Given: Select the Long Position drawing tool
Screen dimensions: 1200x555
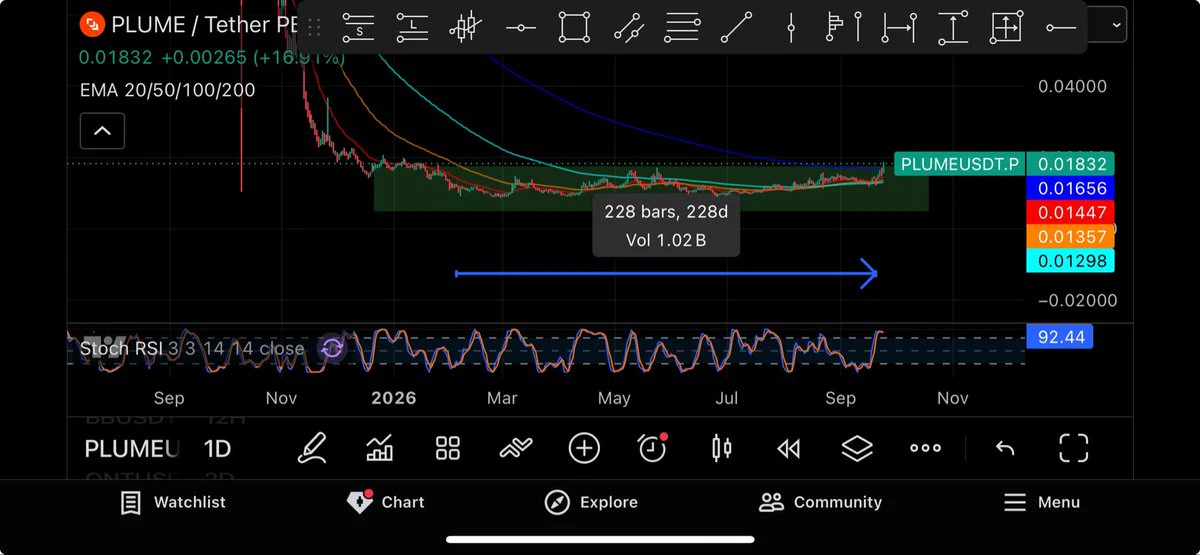Looking at the screenshot, I should tap(412, 28).
